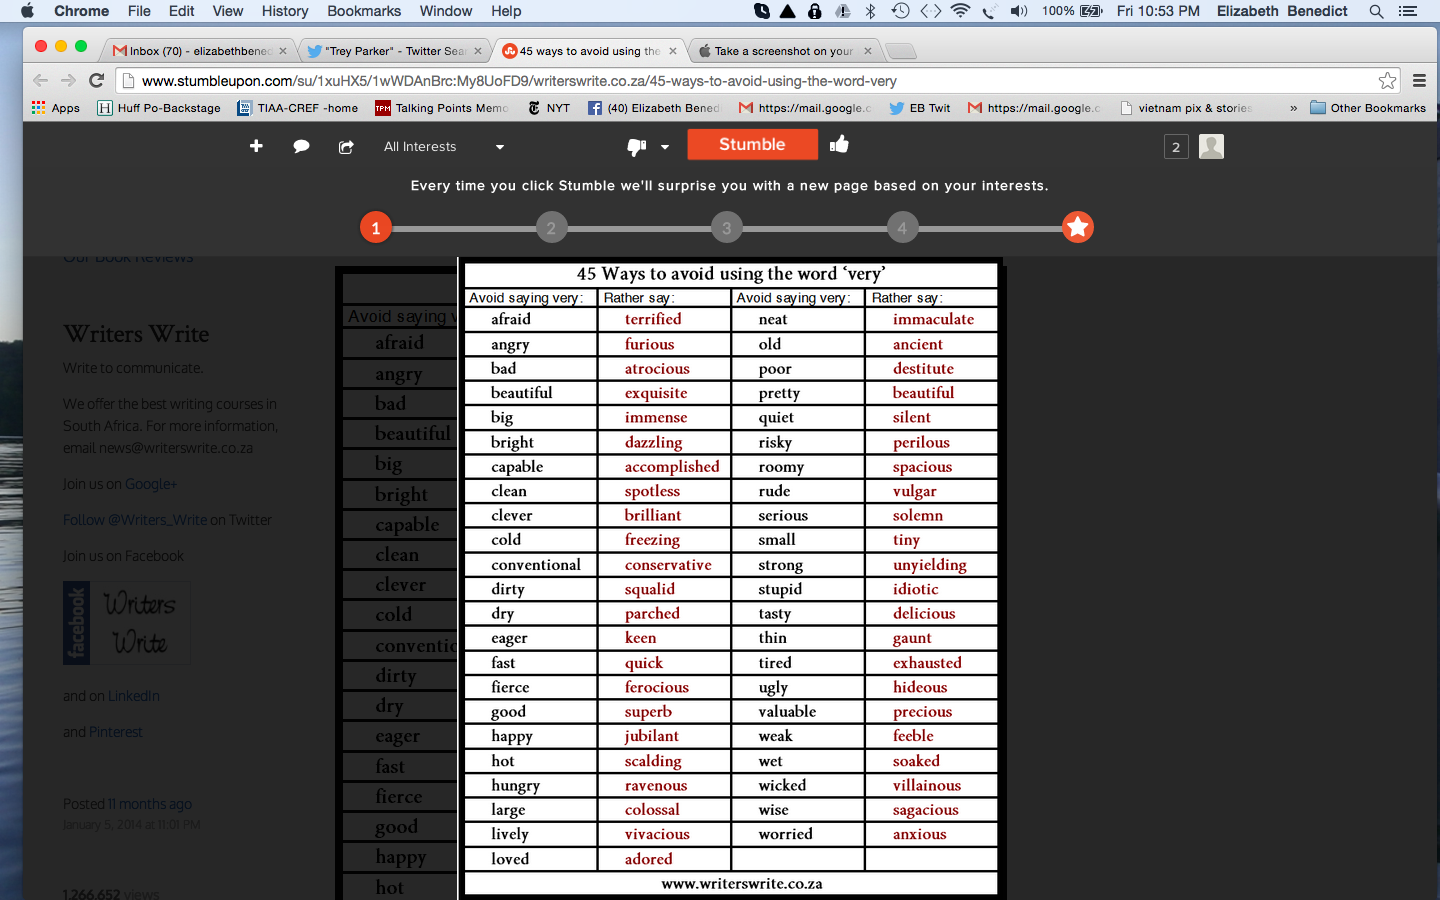Click Follow @Writers_Write link
This screenshot has height=900, width=1440.
click(x=135, y=520)
